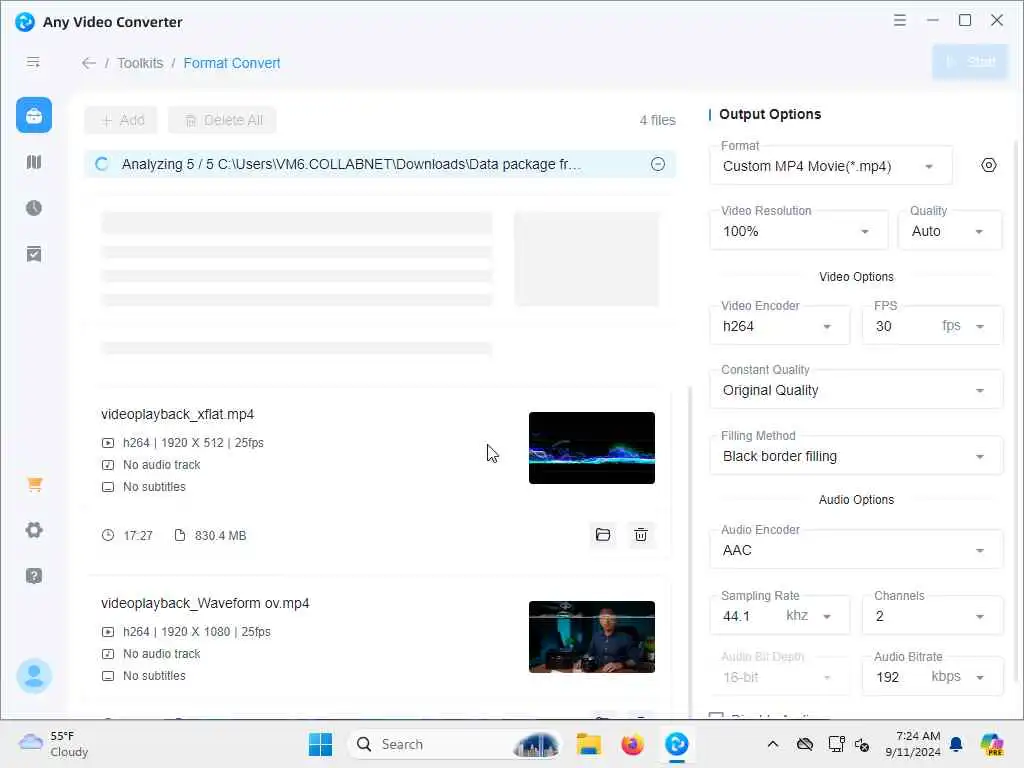The height and width of the screenshot is (768, 1024).
Task: Open format settings target icon
Action: coord(989,165)
